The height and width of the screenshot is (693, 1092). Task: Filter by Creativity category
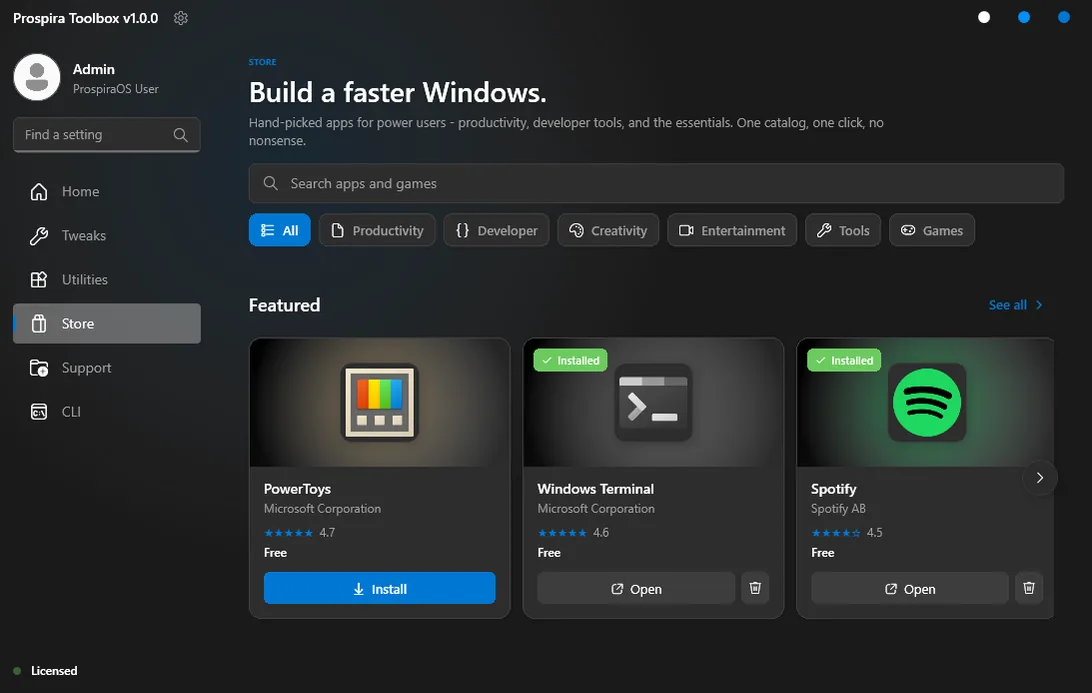(608, 230)
